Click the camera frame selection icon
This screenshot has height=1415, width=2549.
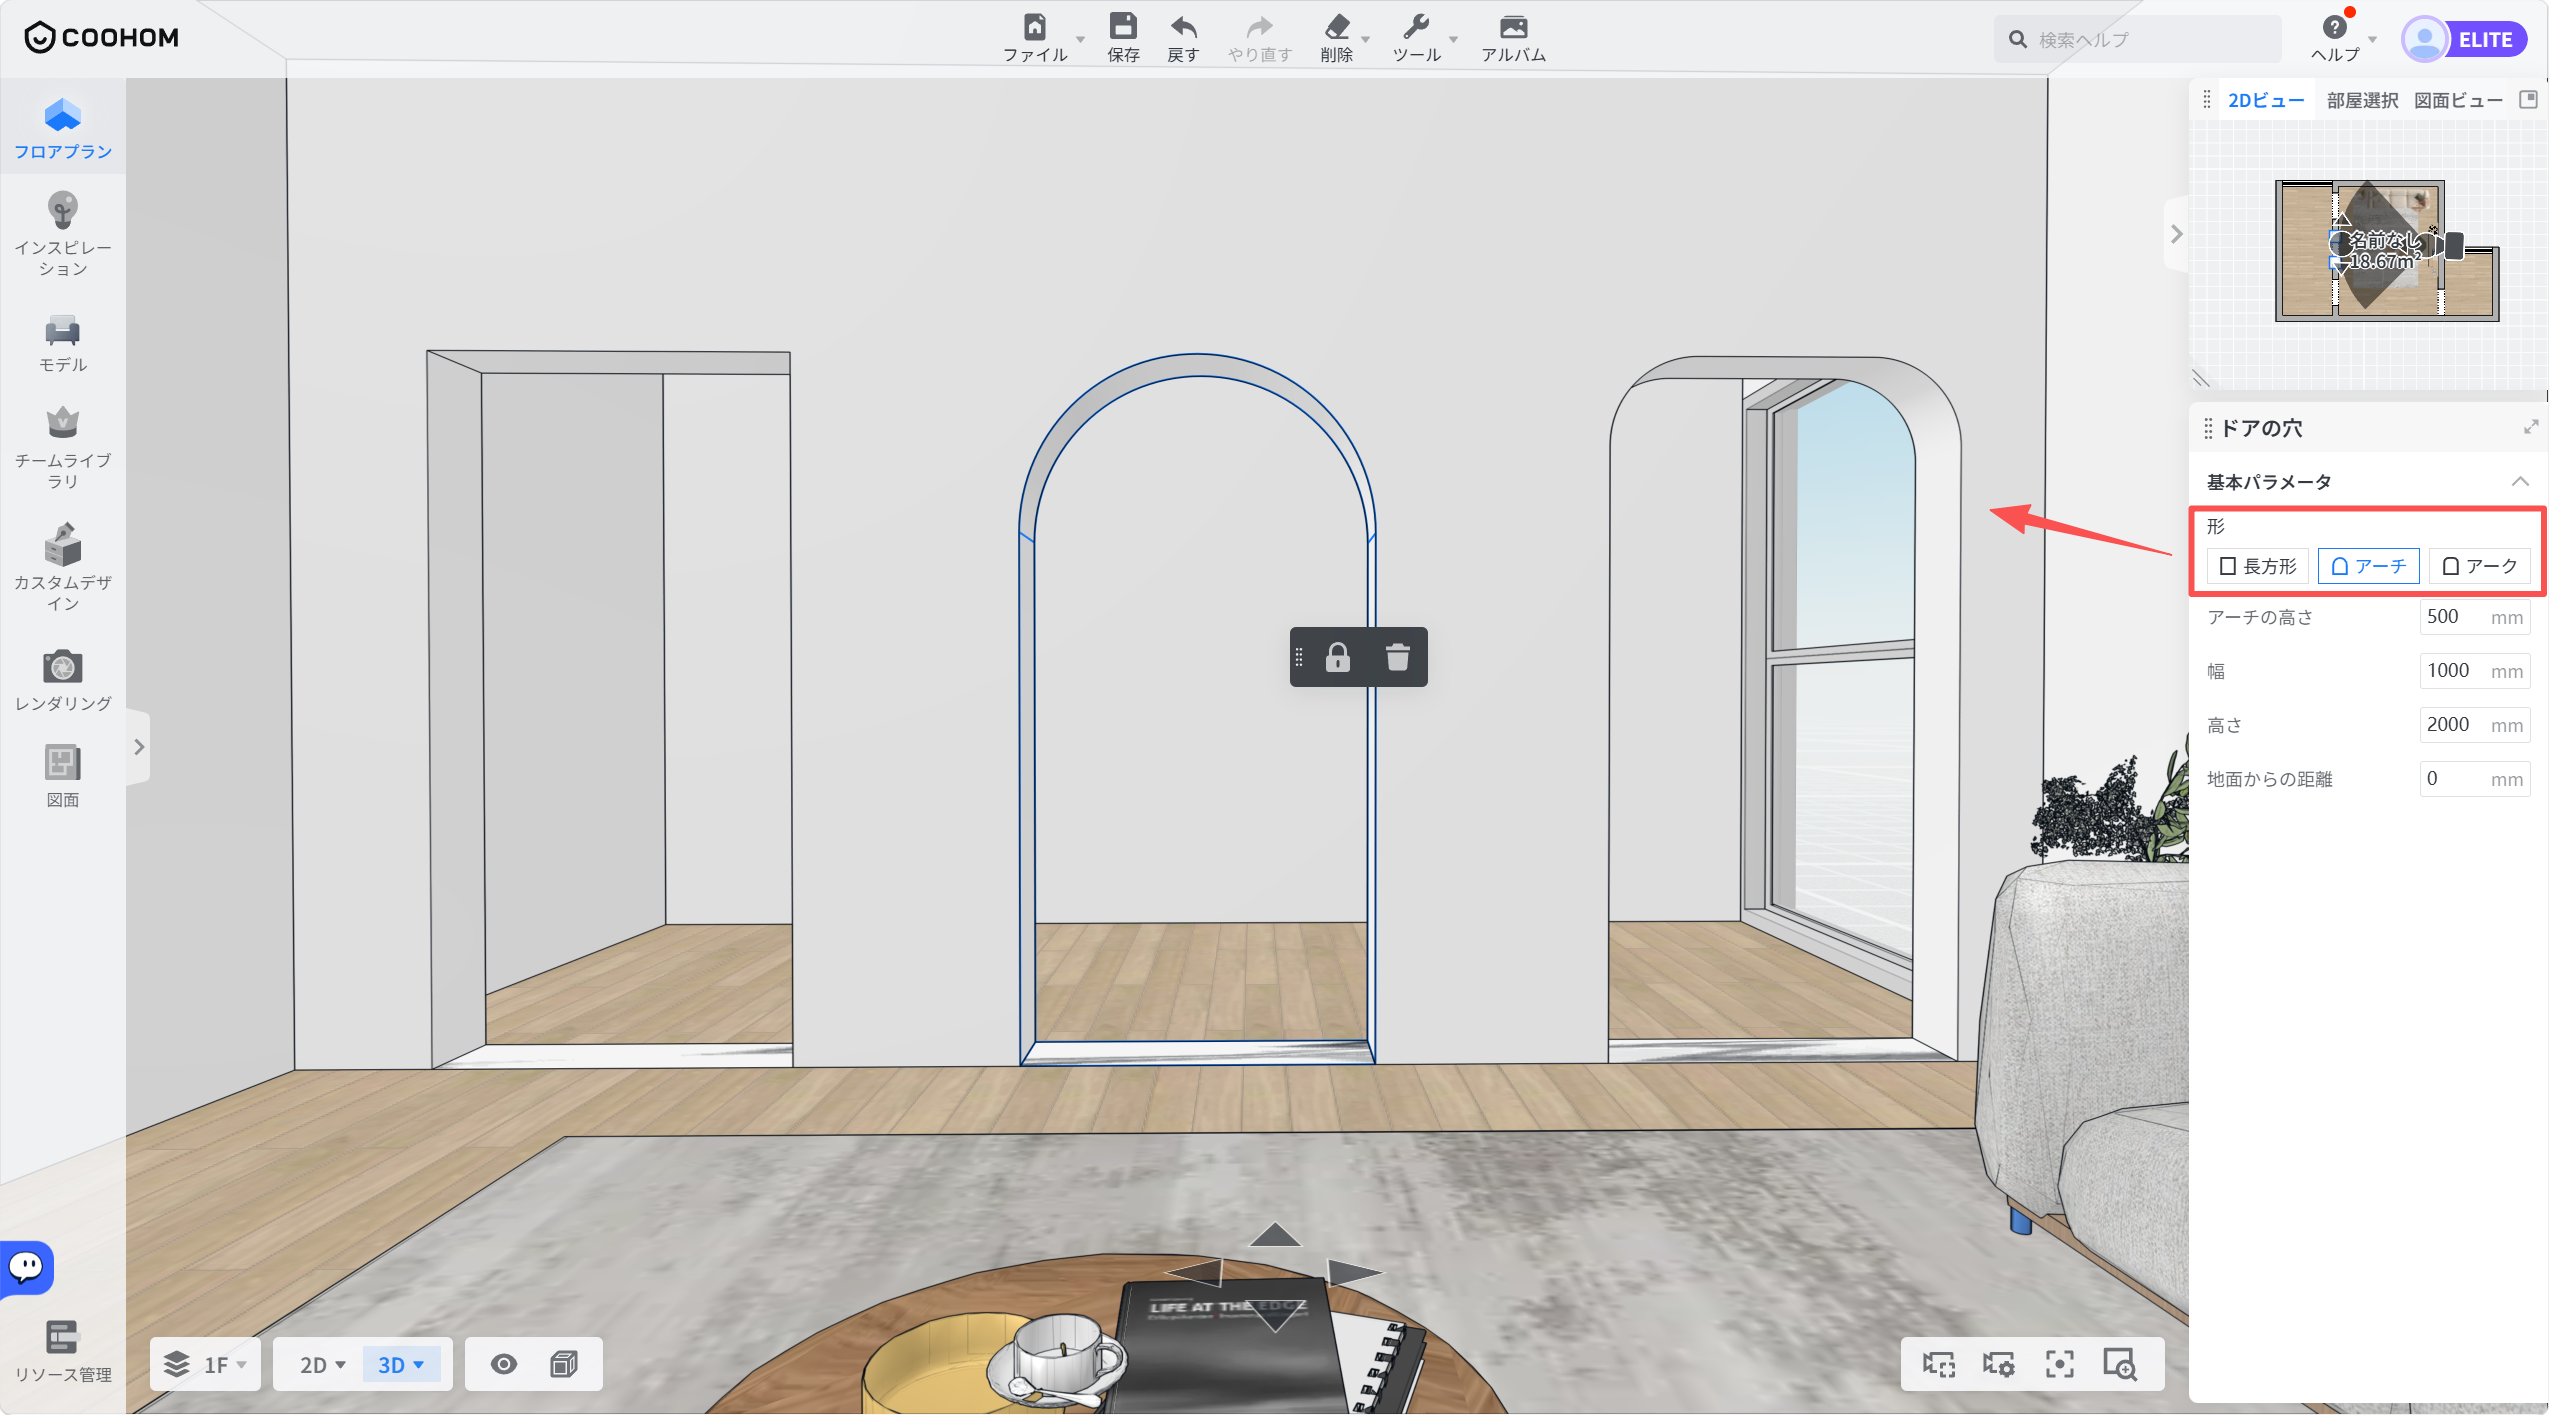(1939, 1364)
